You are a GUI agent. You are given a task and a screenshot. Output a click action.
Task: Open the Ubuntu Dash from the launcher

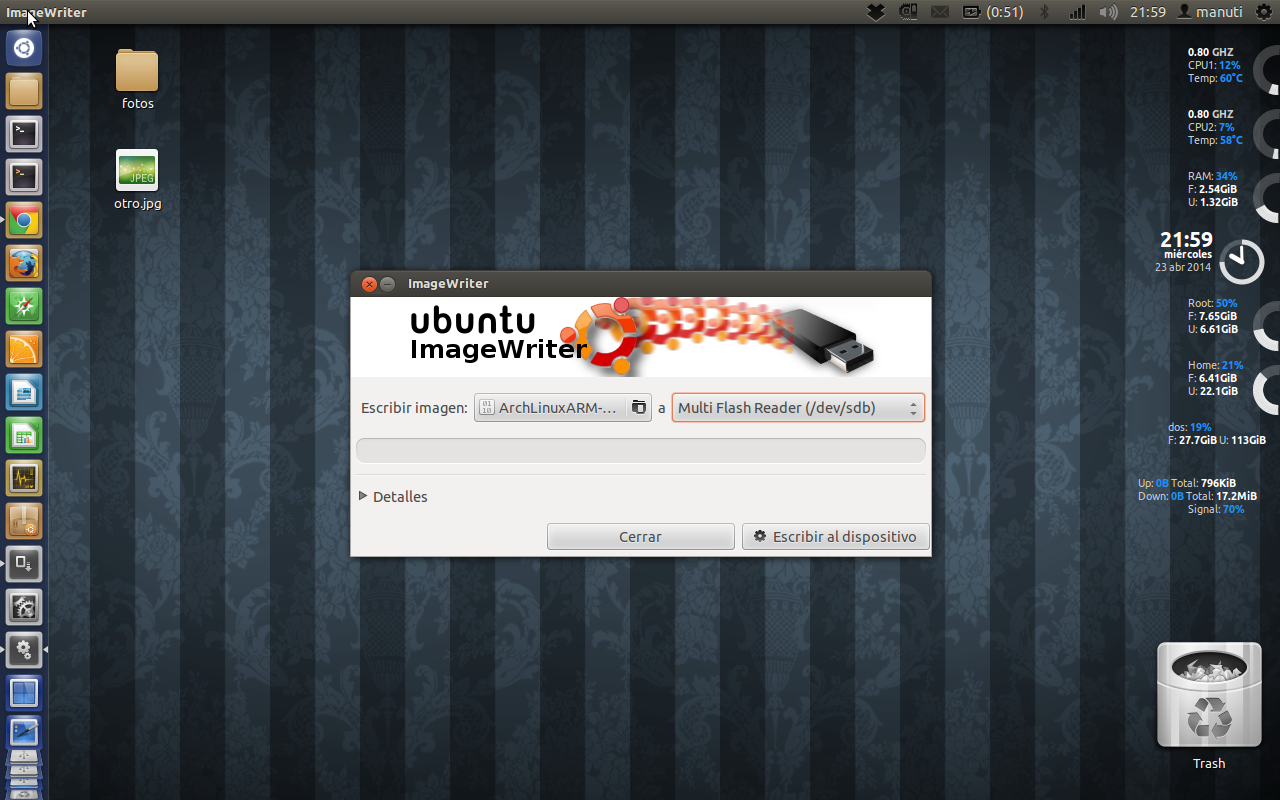(x=24, y=47)
